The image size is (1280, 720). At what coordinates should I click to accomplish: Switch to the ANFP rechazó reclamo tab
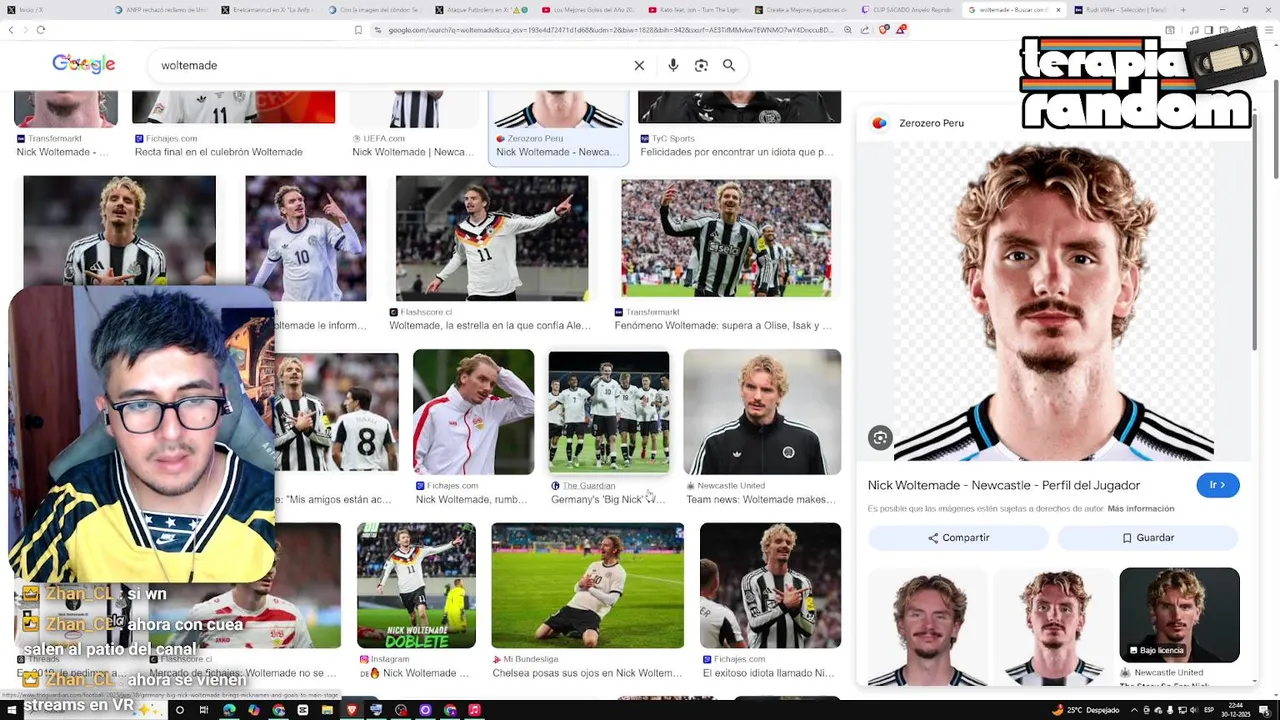[160, 10]
